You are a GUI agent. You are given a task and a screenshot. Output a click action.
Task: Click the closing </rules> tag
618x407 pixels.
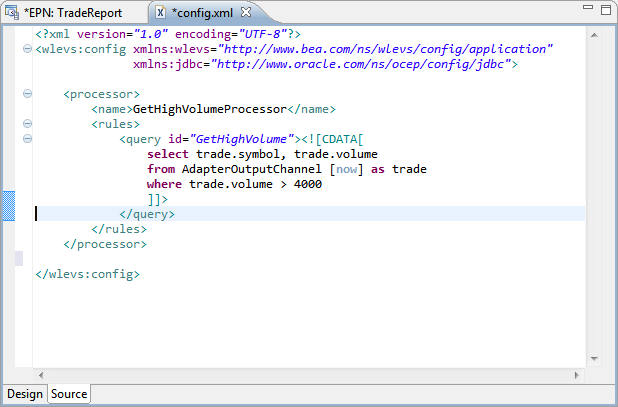[x=119, y=229]
